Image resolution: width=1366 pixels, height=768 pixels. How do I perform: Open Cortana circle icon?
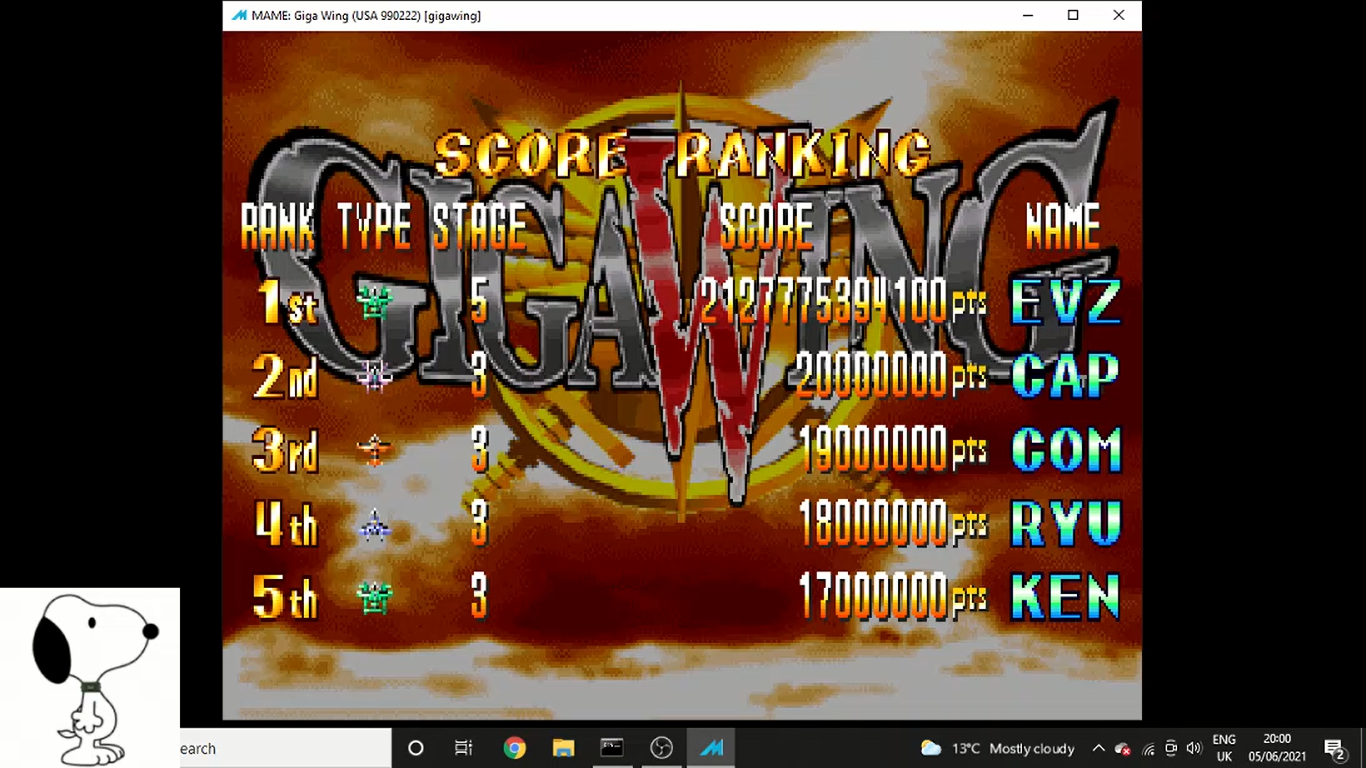416,748
